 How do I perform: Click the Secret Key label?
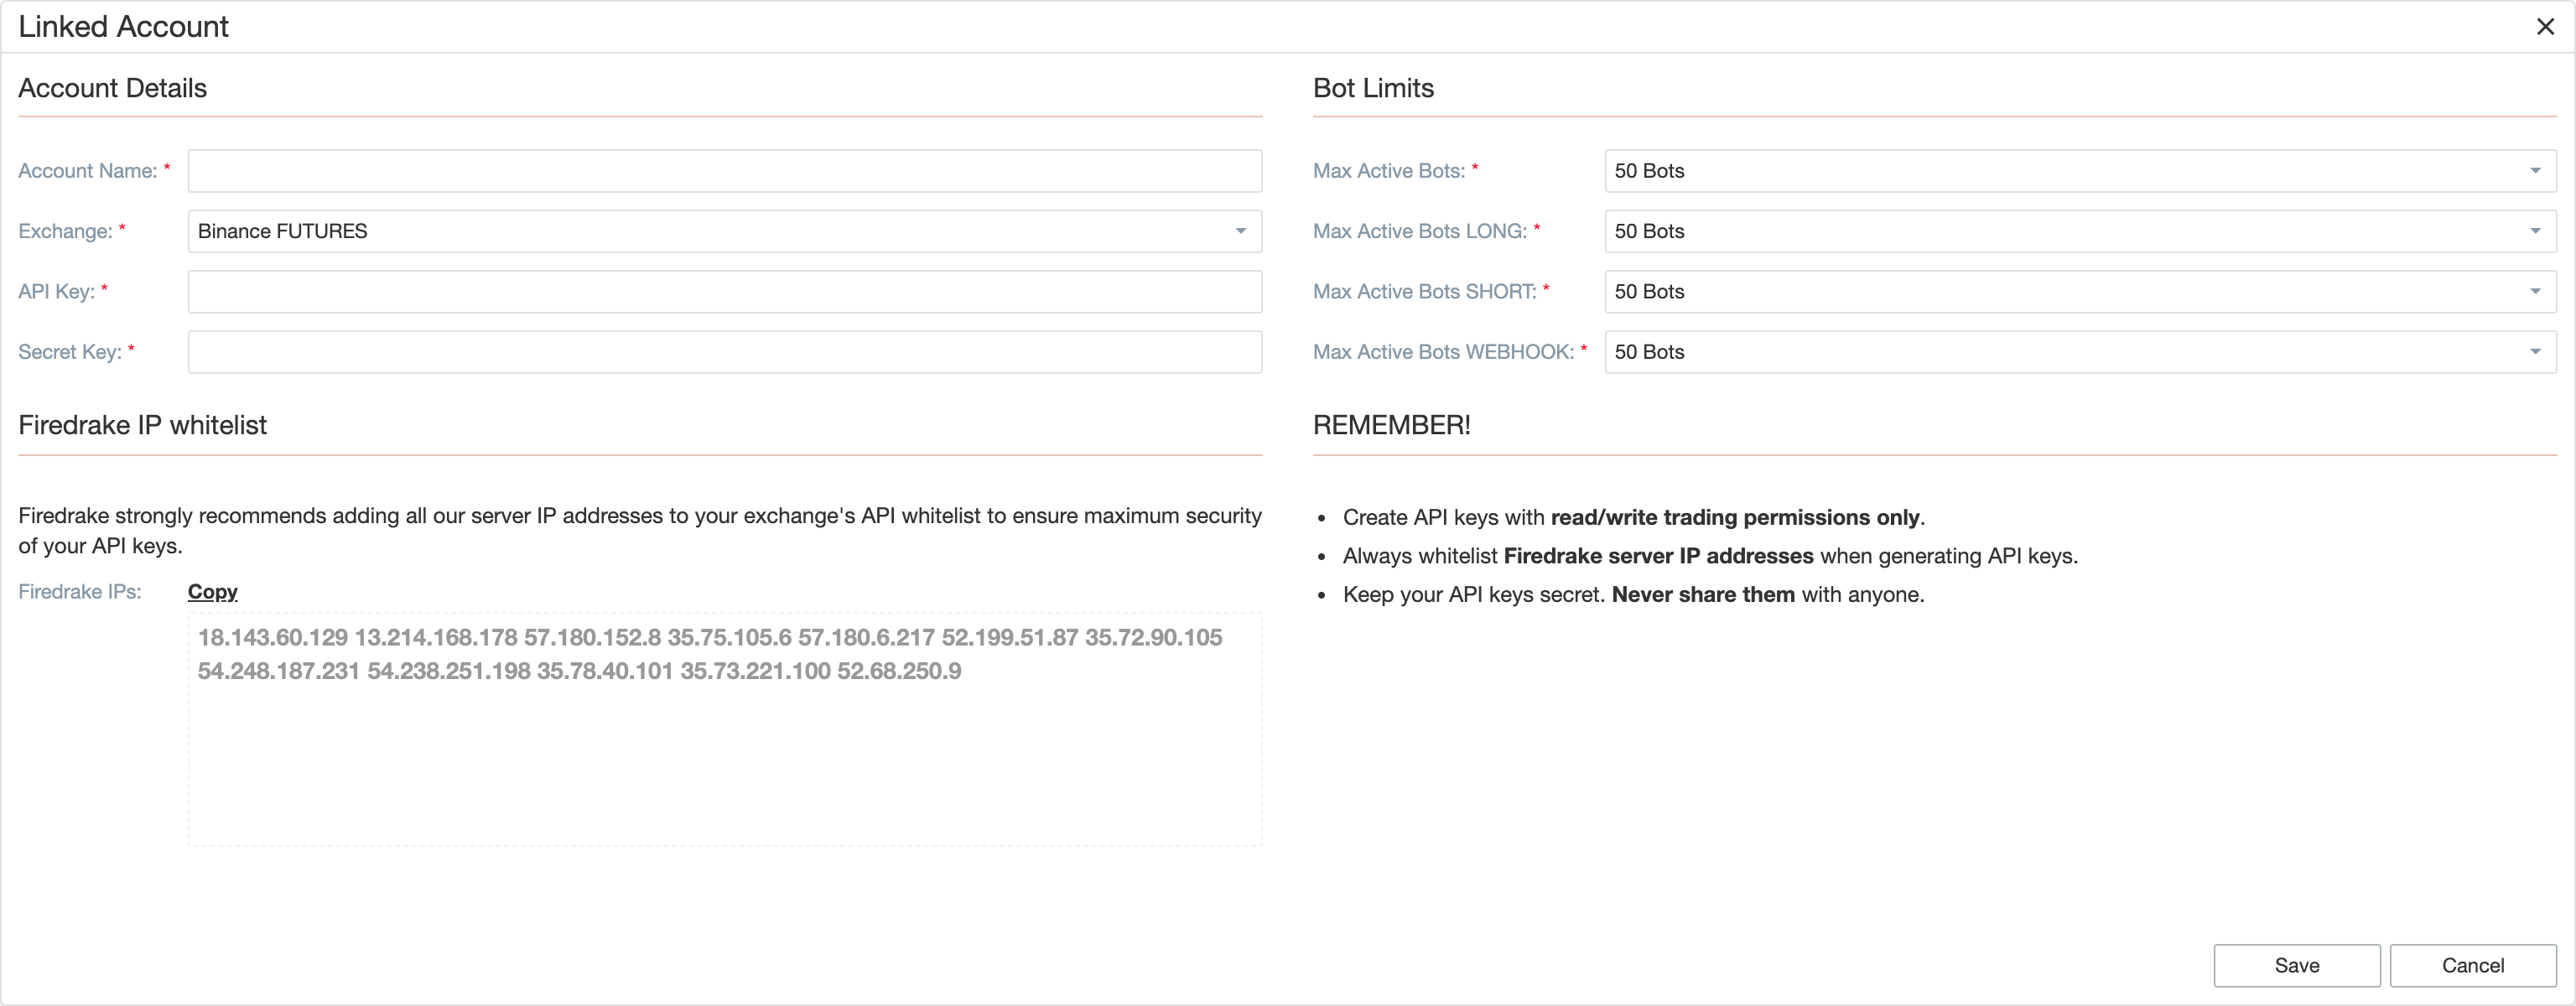point(70,352)
